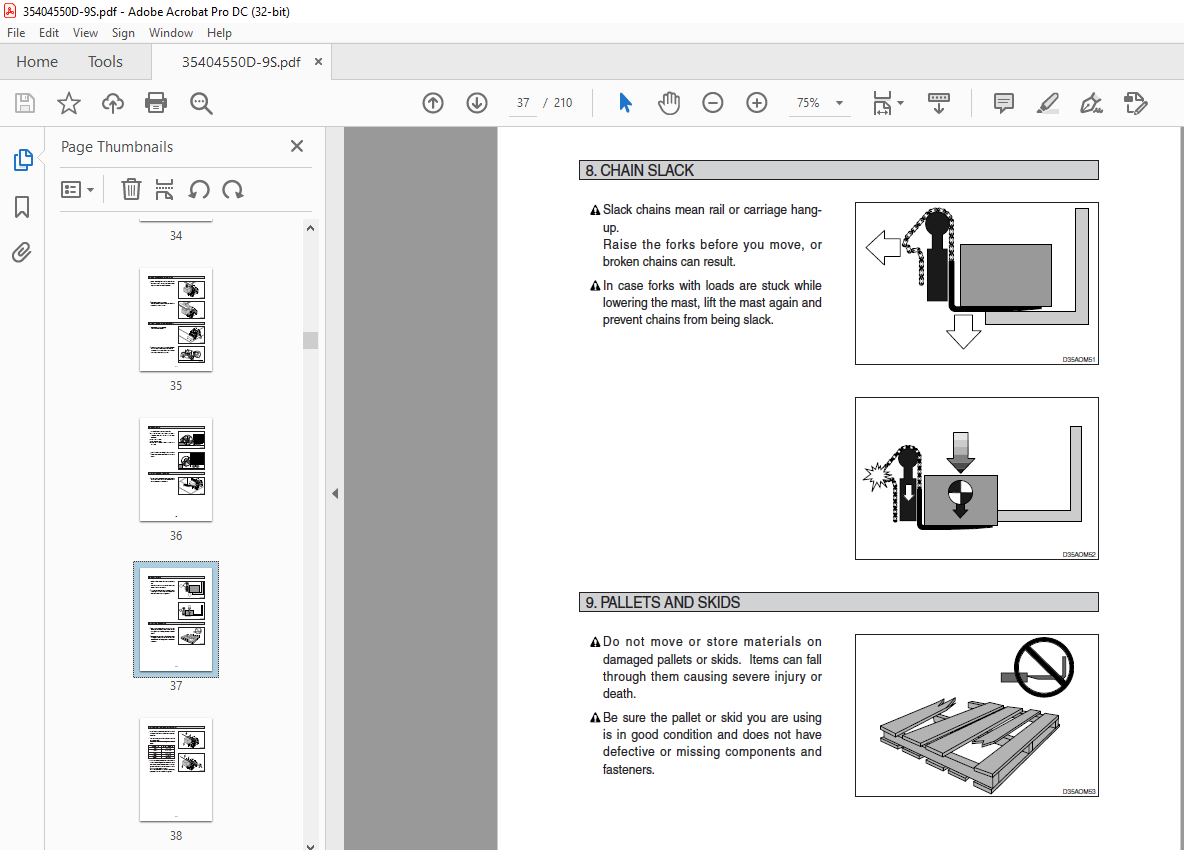Add a sticky note comment
This screenshot has height=850, width=1184.
click(x=1004, y=103)
